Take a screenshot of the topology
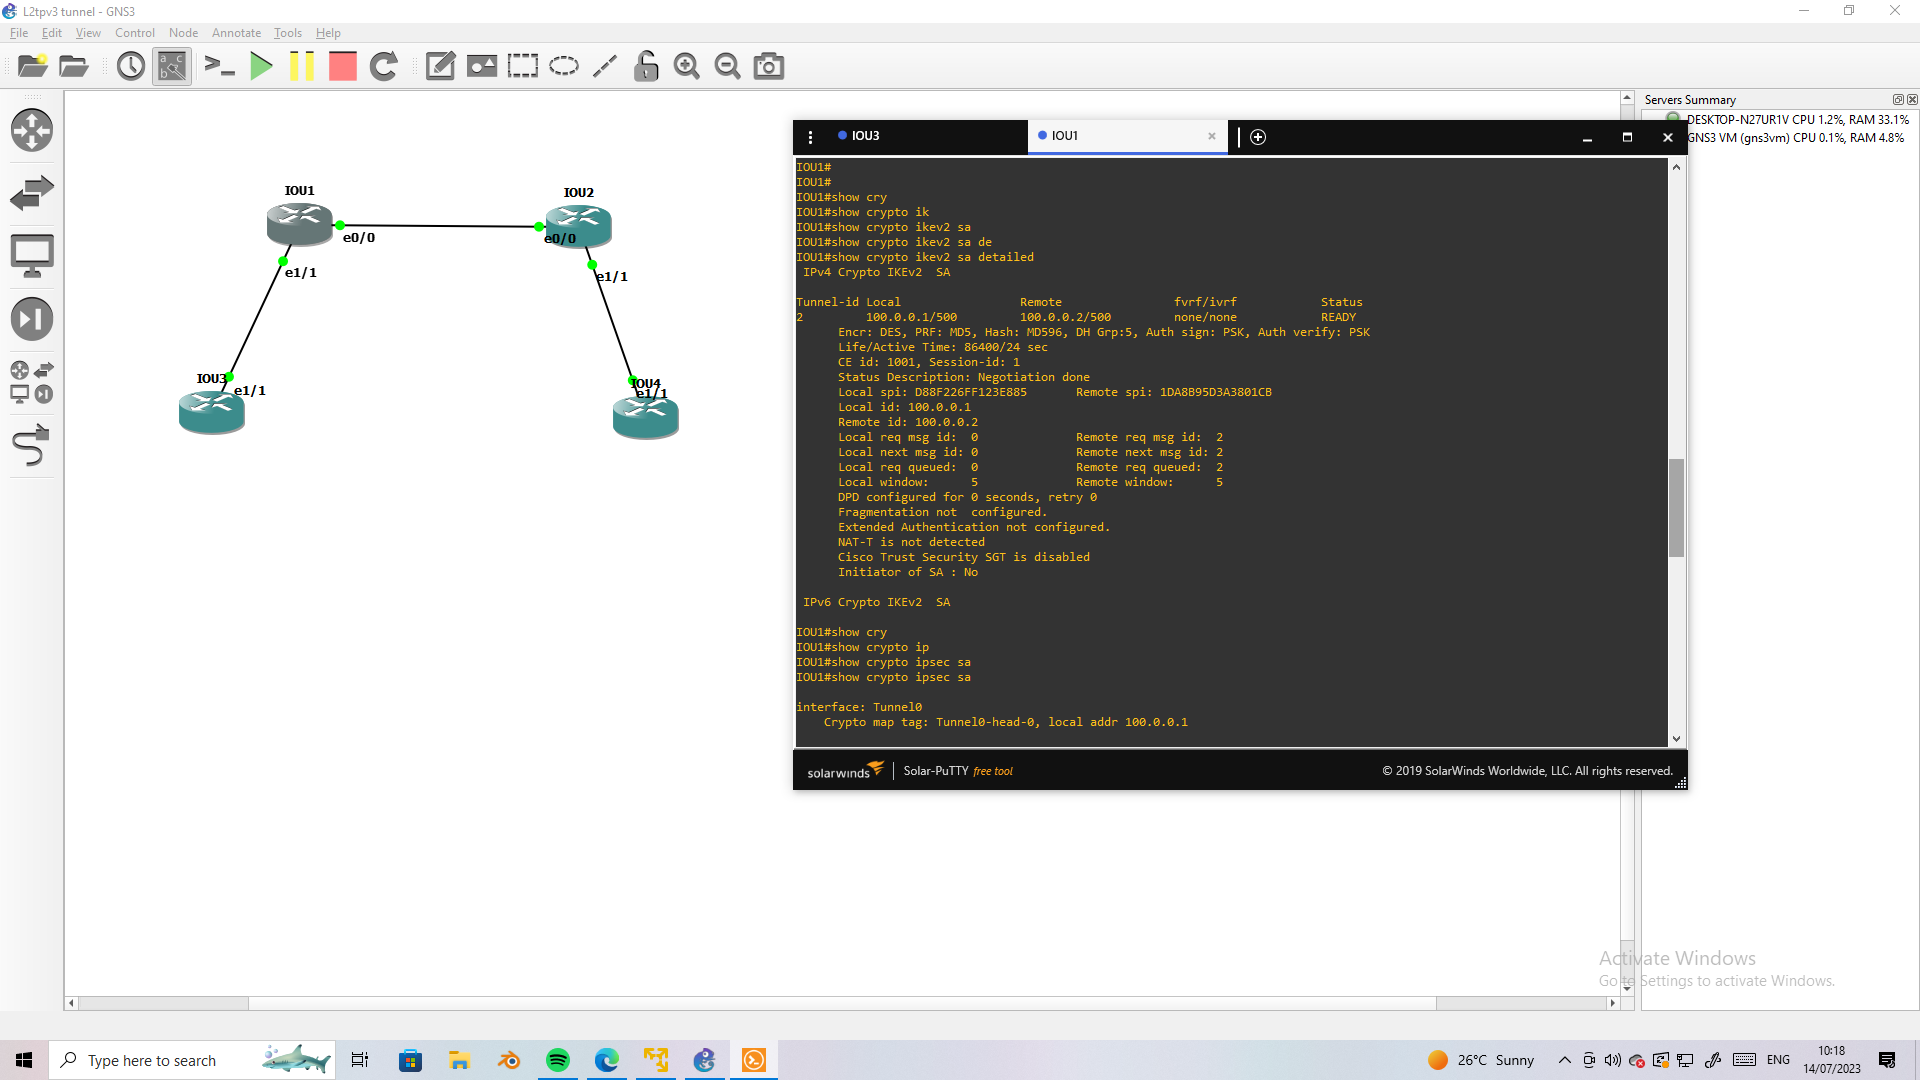 point(768,66)
